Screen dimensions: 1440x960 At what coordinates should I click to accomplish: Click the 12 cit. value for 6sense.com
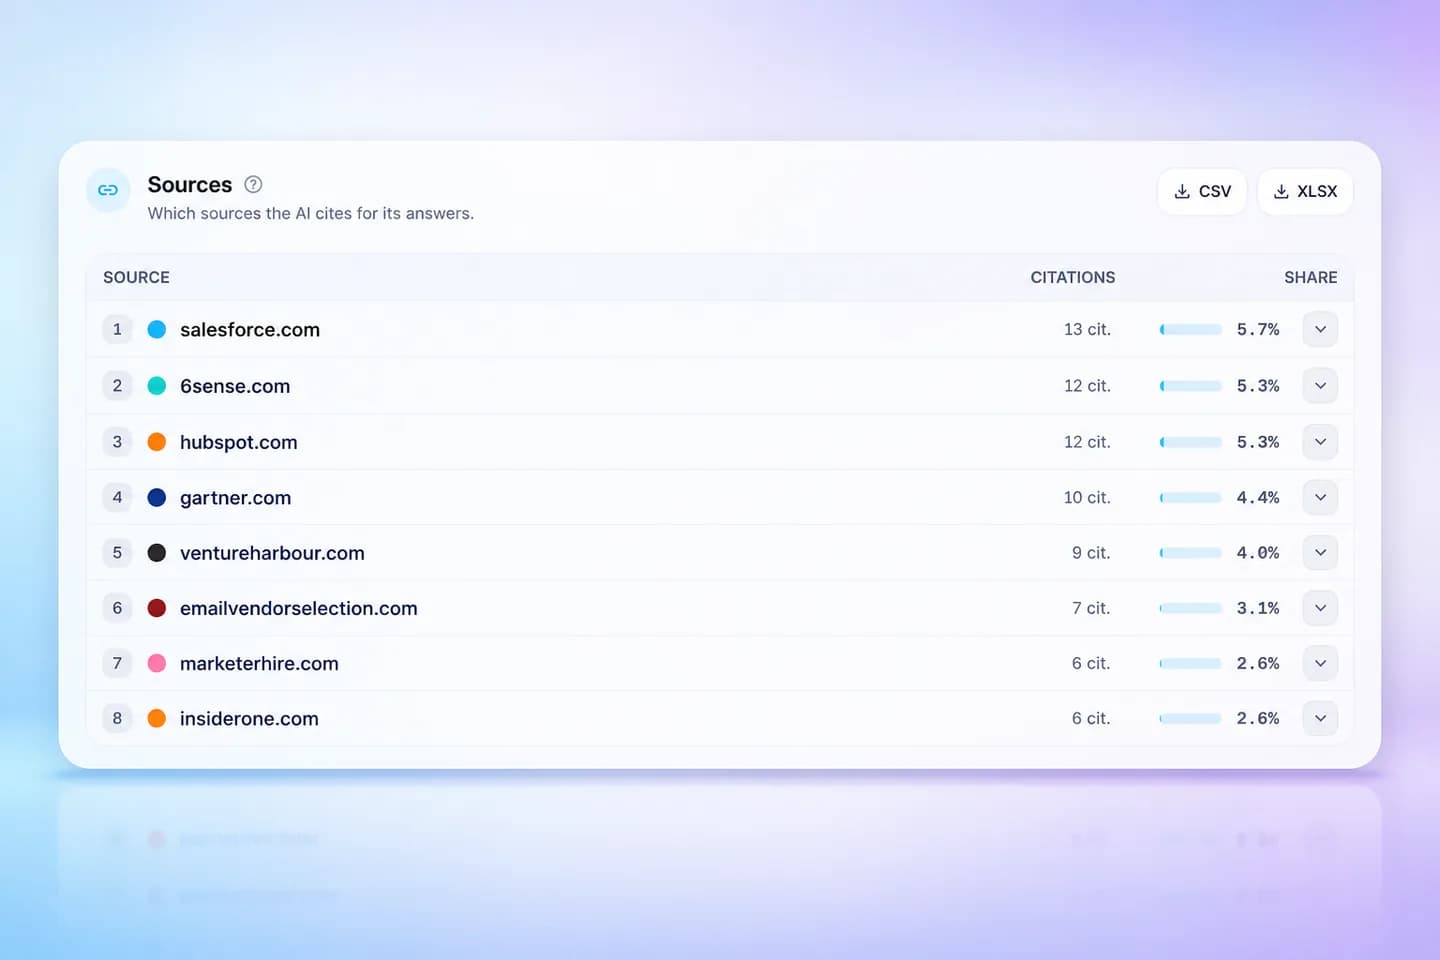[1087, 386]
